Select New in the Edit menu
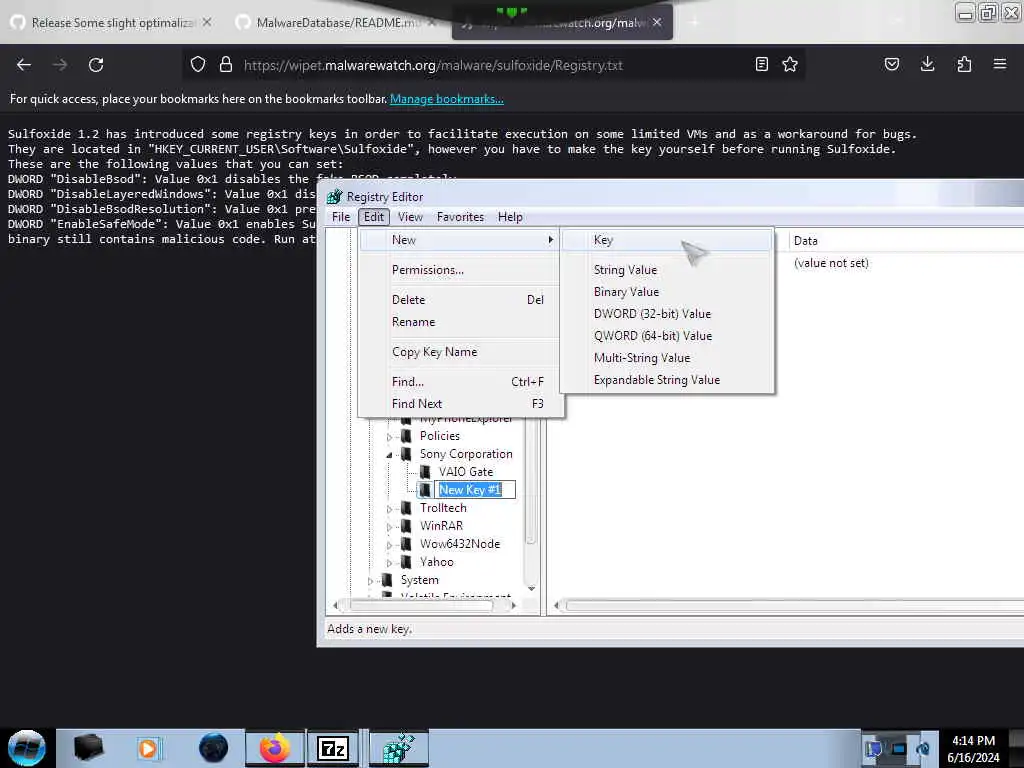Image resolution: width=1024 pixels, height=768 pixels. tap(460, 240)
